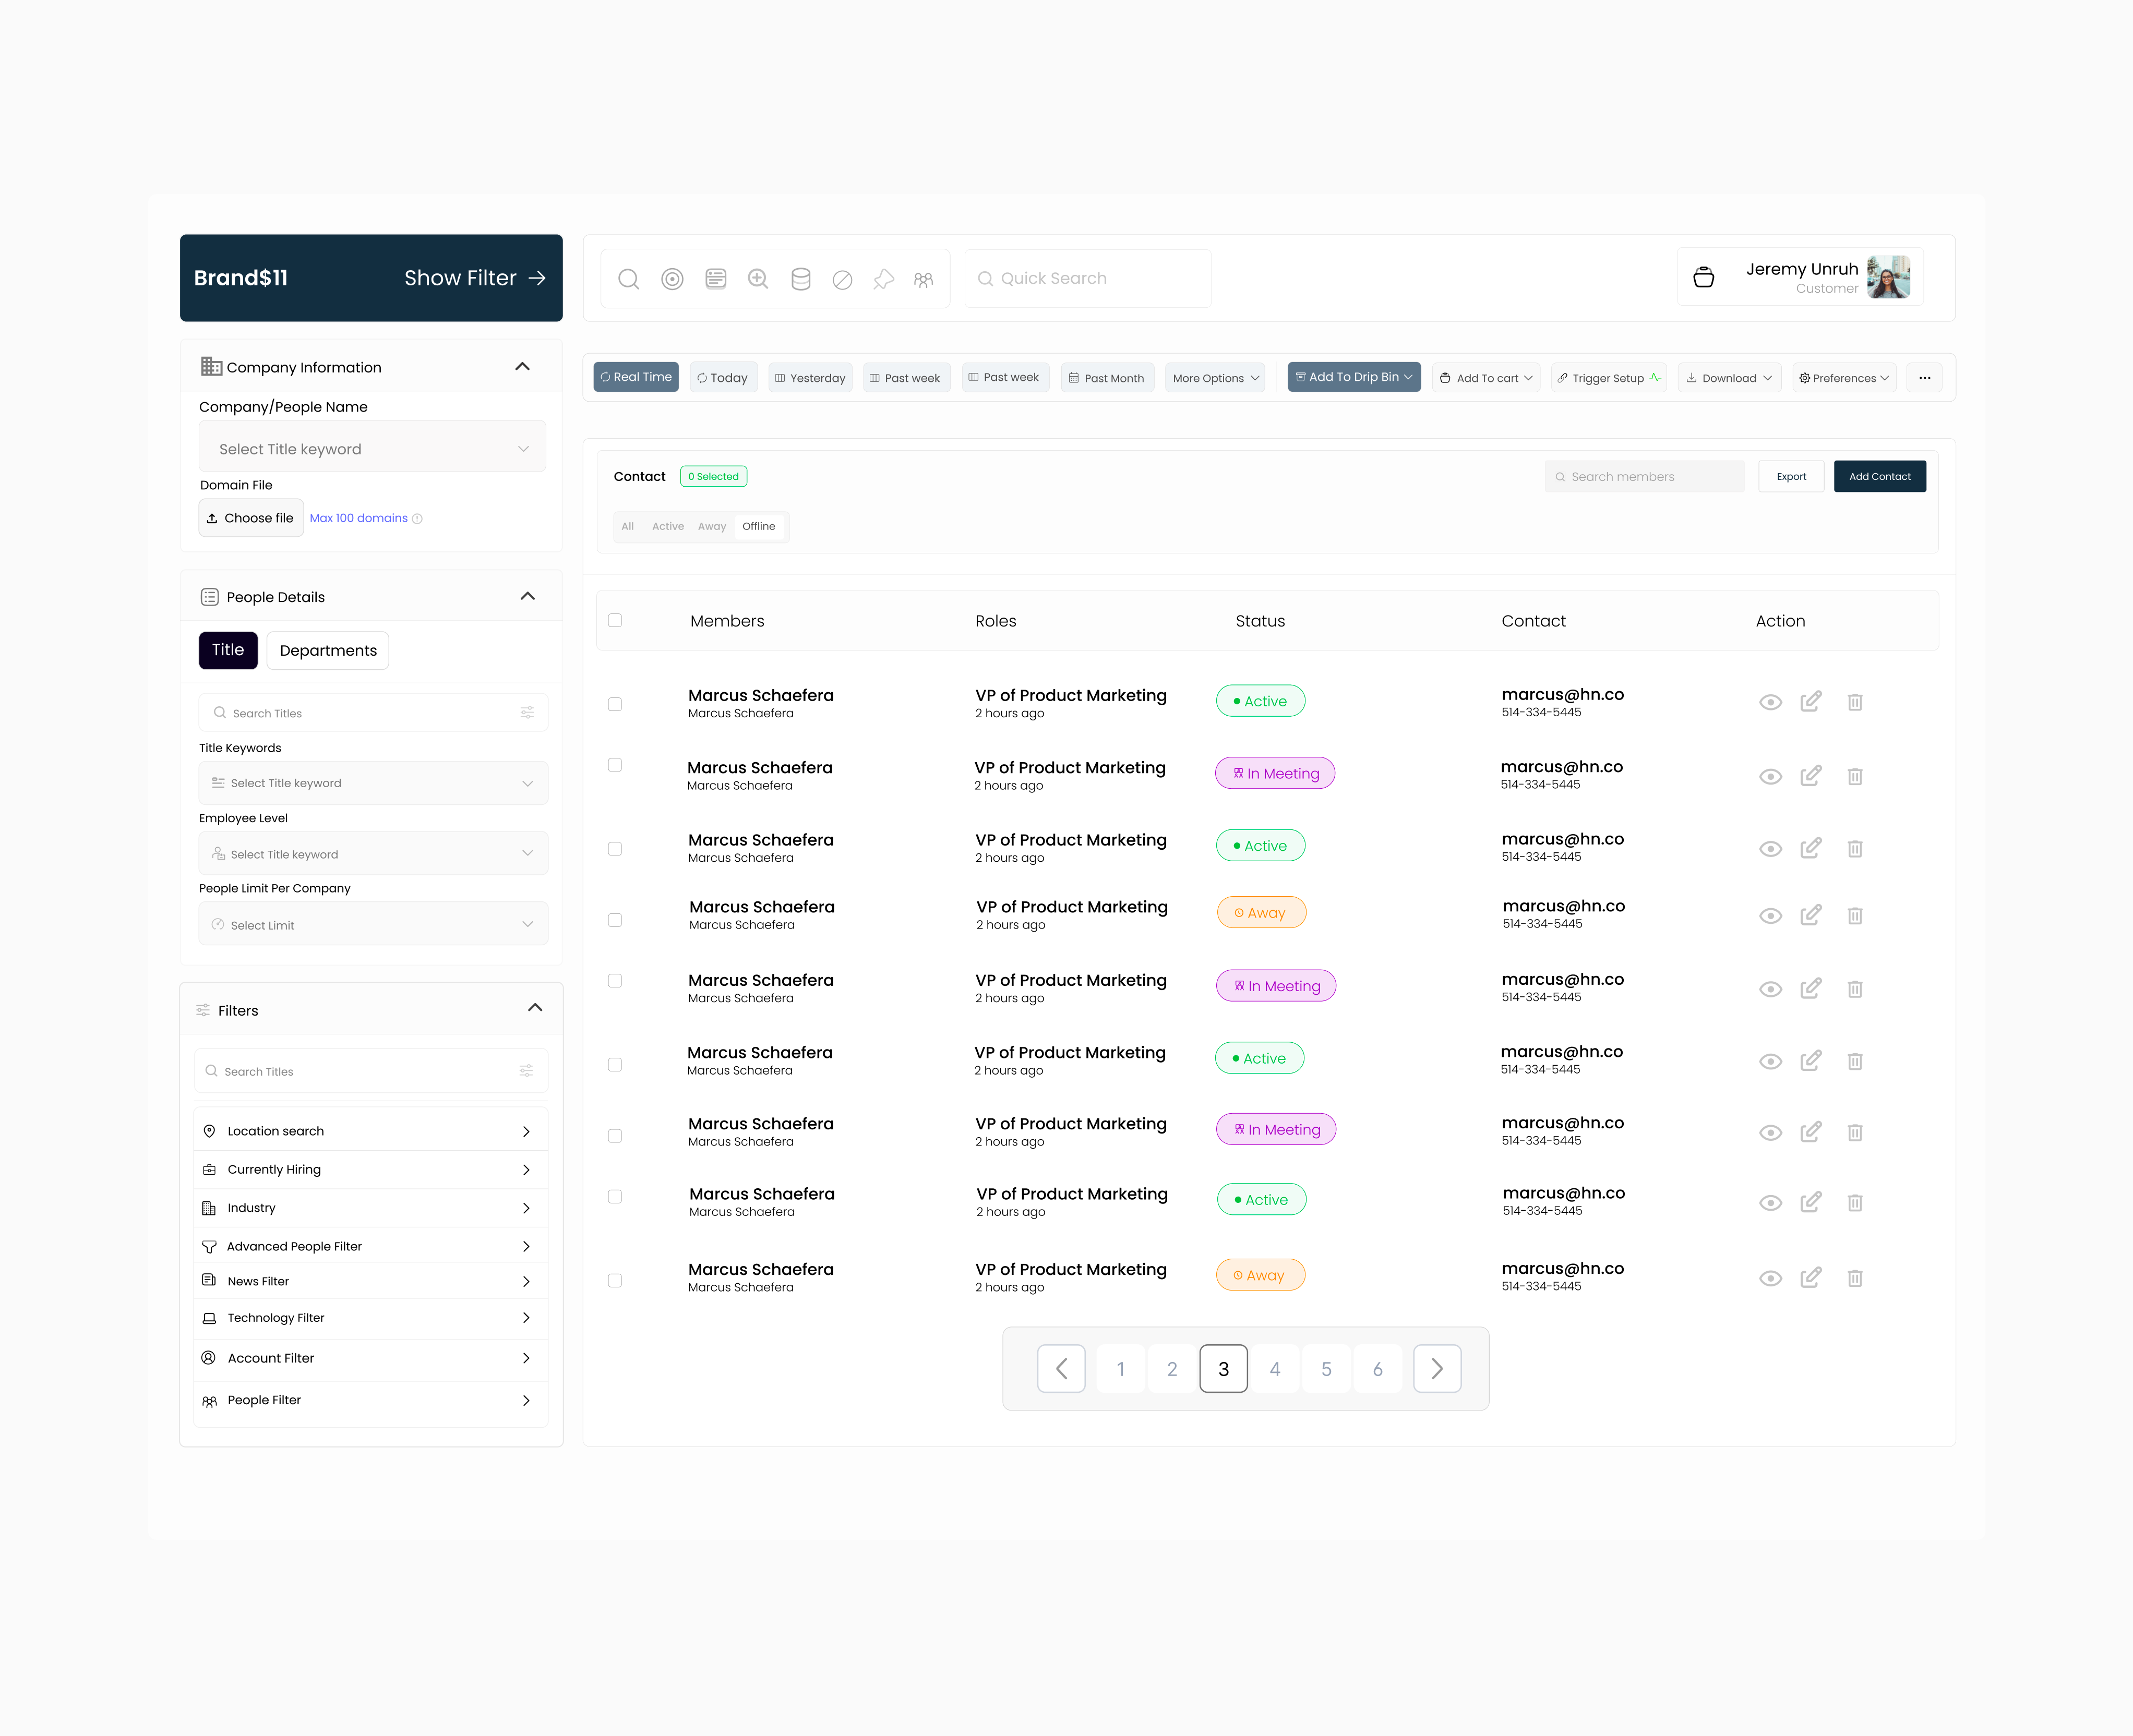The width and height of the screenshot is (2133, 1736).
Task: Click the target icon in the top toolbar
Action: [672, 278]
